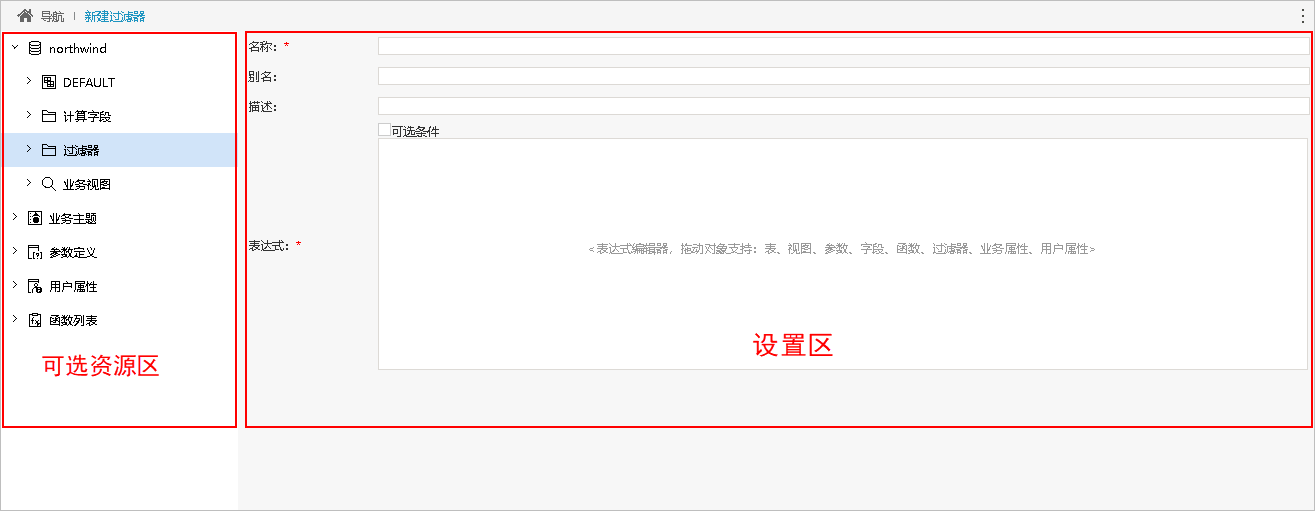Viewport: 1315px width, 511px height.
Task: Click the 别名: field label
Action: coord(263,76)
